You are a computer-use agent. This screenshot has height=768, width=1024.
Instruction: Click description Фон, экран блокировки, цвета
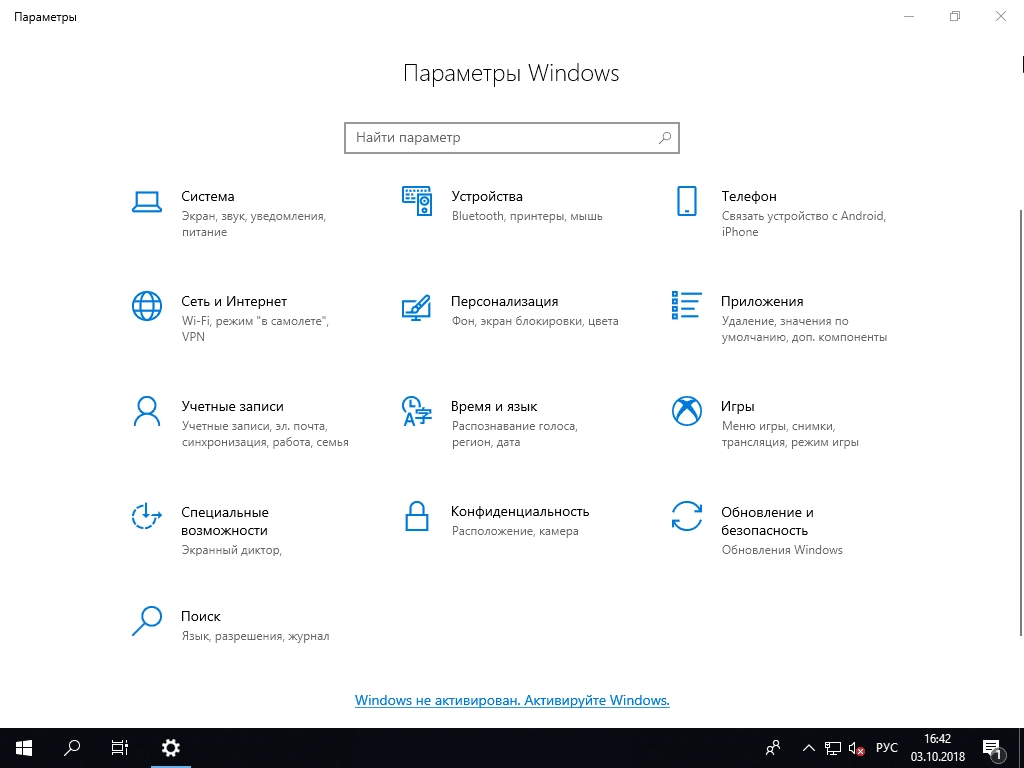535,321
